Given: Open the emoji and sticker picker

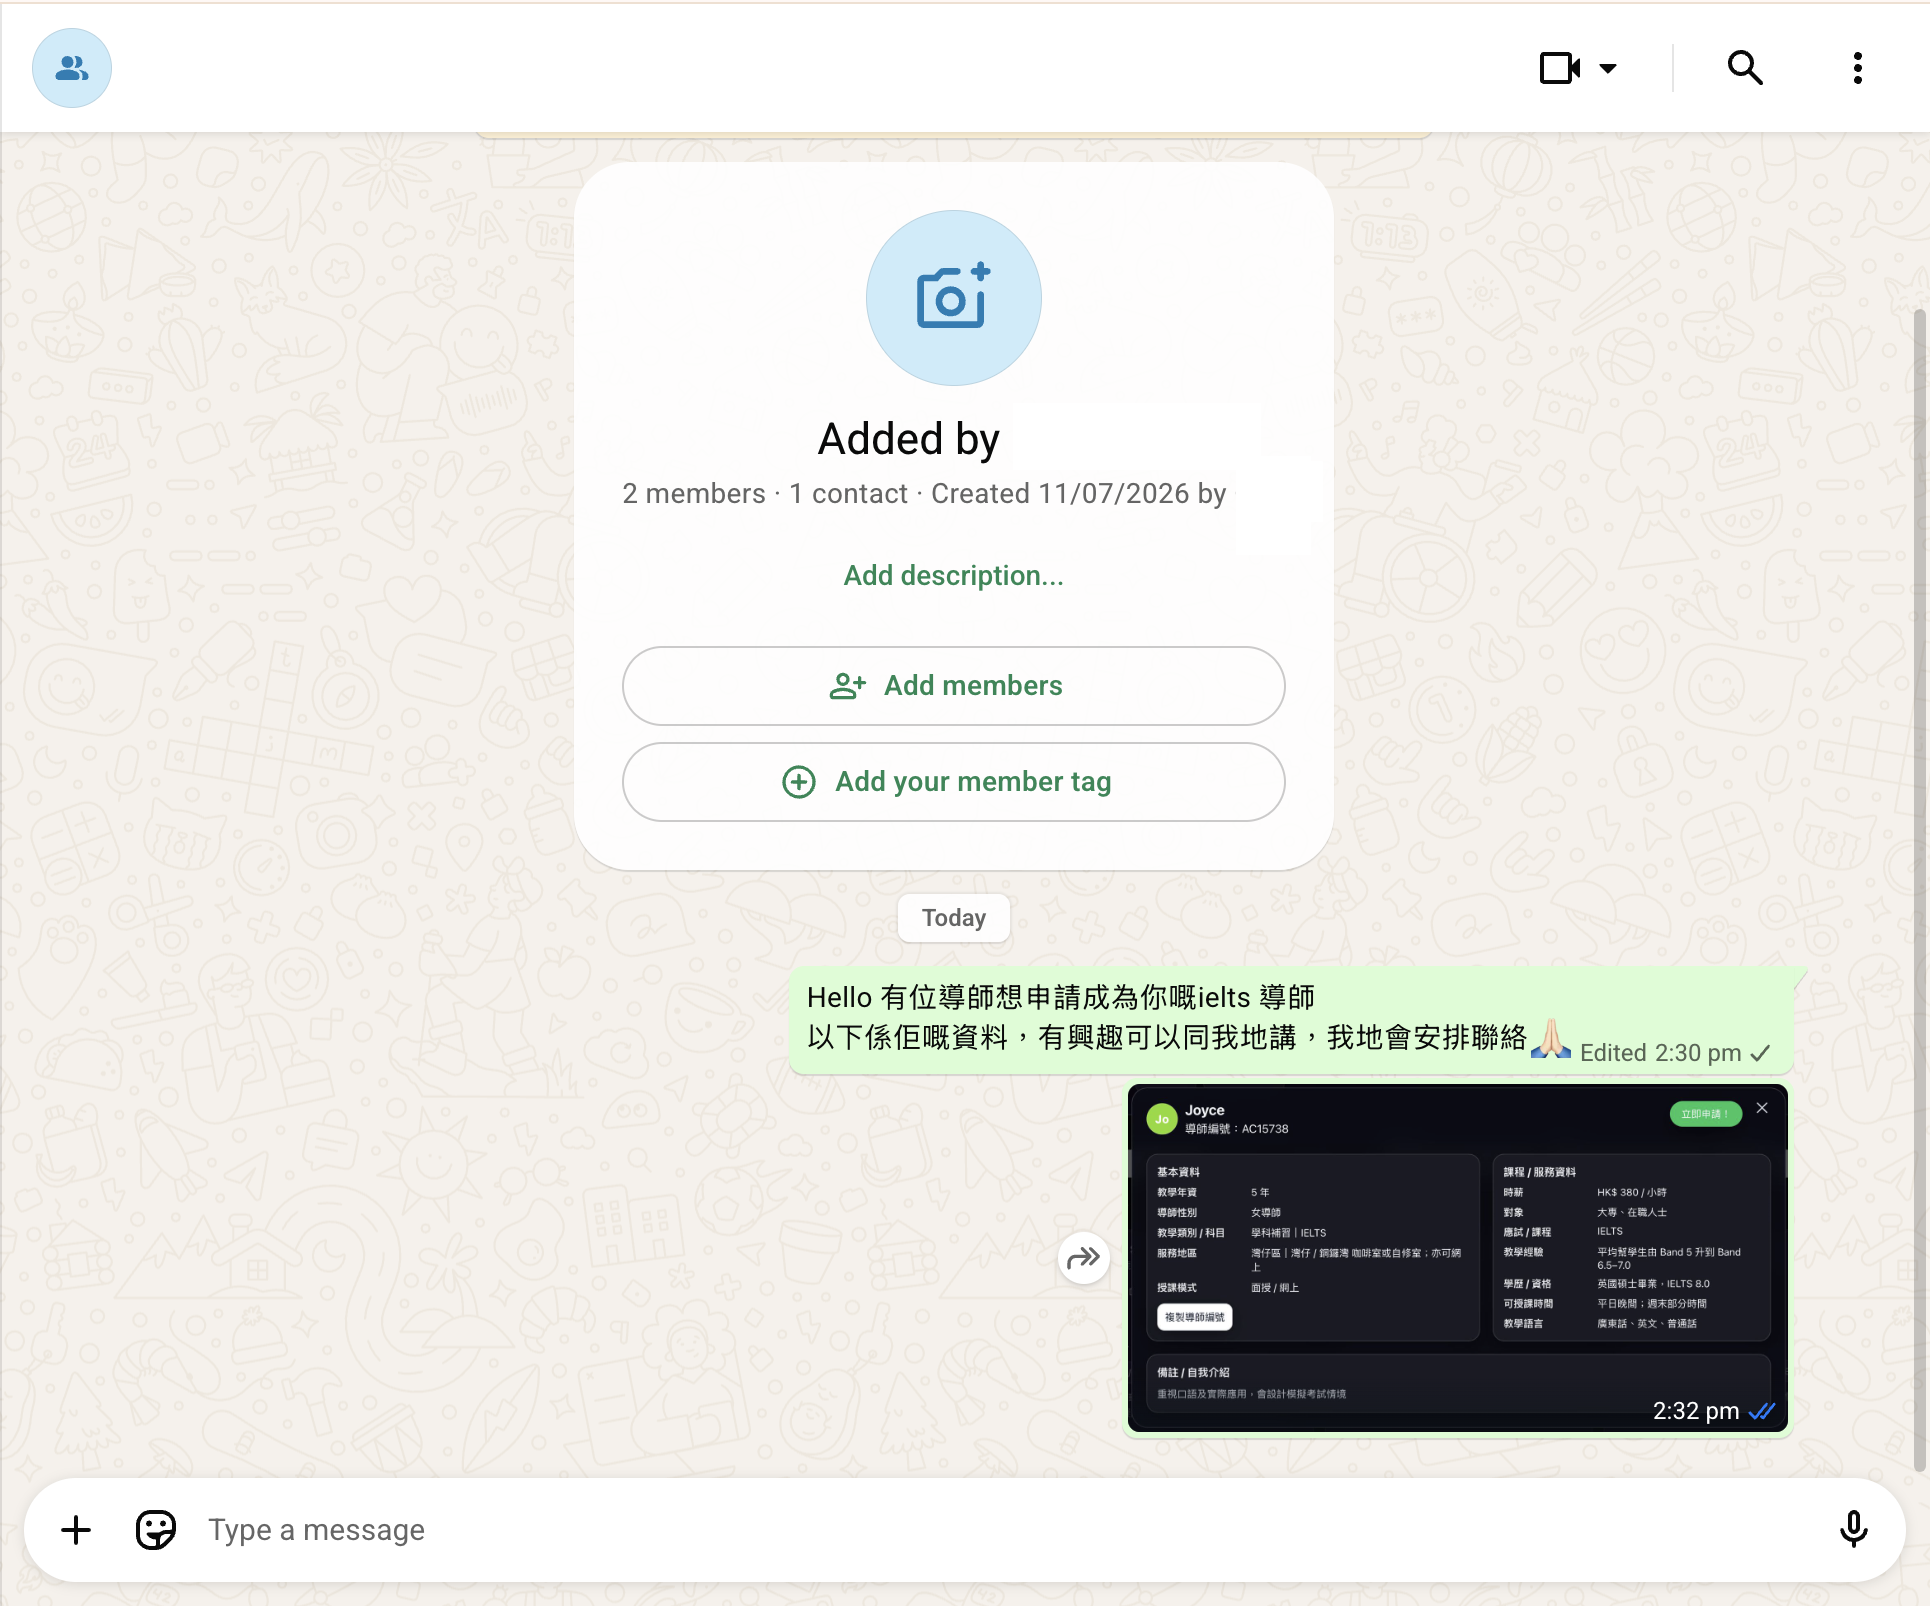Looking at the screenshot, I should point(156,1530).
